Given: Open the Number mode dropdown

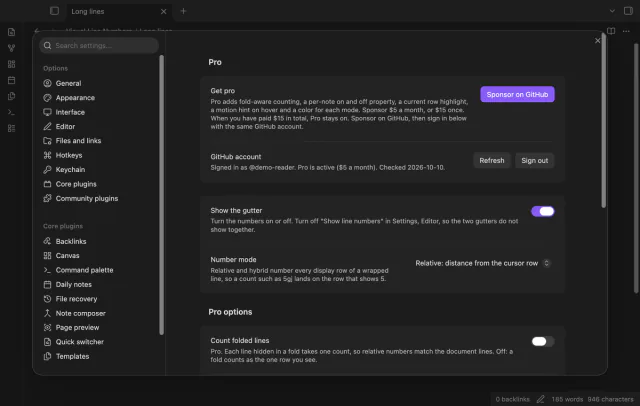Looking at the screenshot, I should [x=483, y=264].
